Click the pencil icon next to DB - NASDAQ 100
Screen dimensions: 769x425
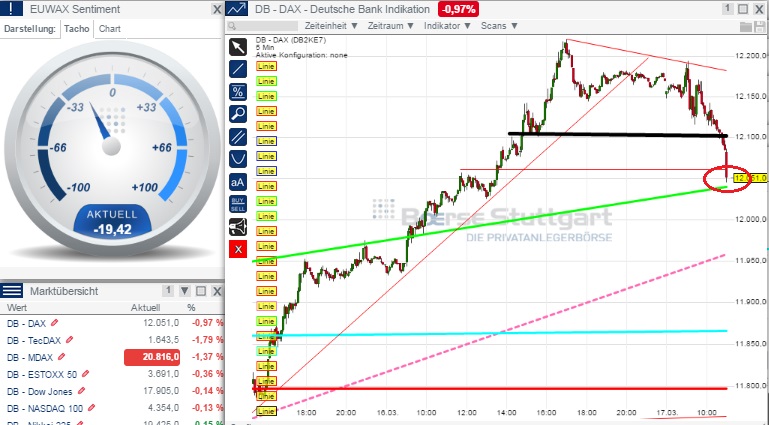pos(91,408)
